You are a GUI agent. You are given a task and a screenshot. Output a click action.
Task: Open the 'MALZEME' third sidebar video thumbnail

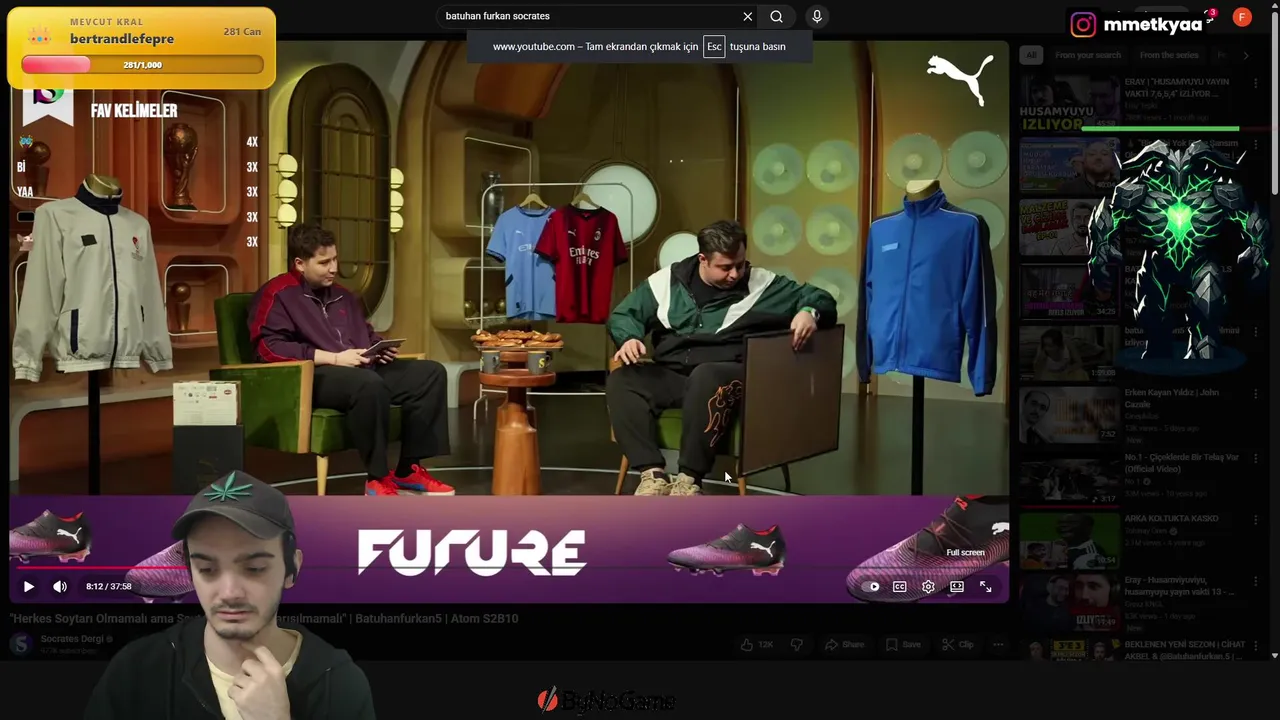tap(1069, 228)
